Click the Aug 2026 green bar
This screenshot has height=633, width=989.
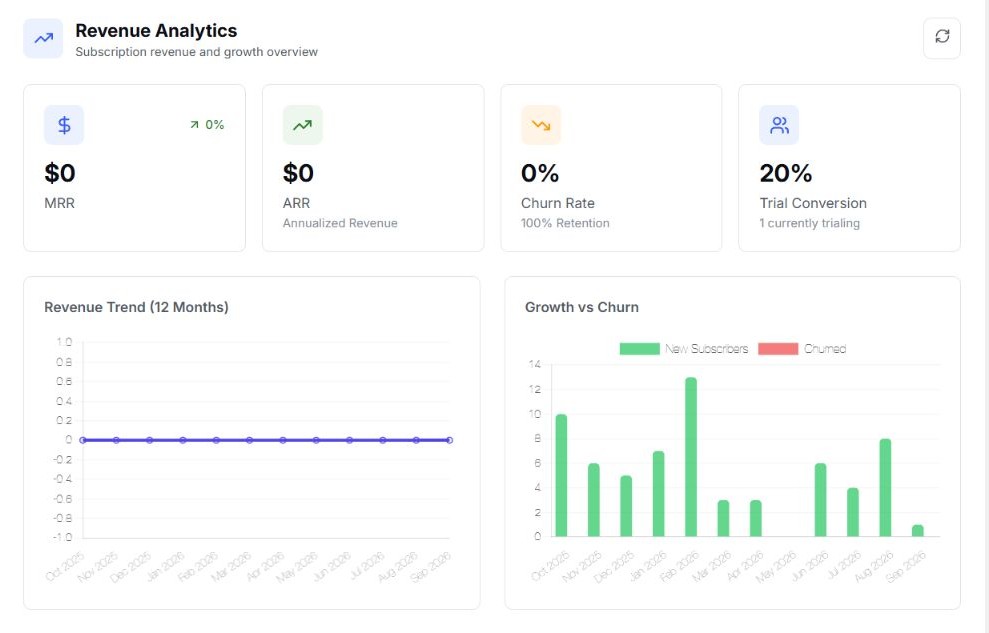point(885,488)
